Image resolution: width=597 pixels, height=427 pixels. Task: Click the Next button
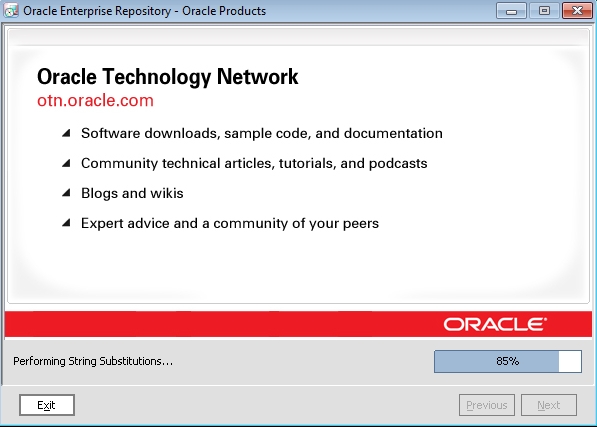pos(549,405)
